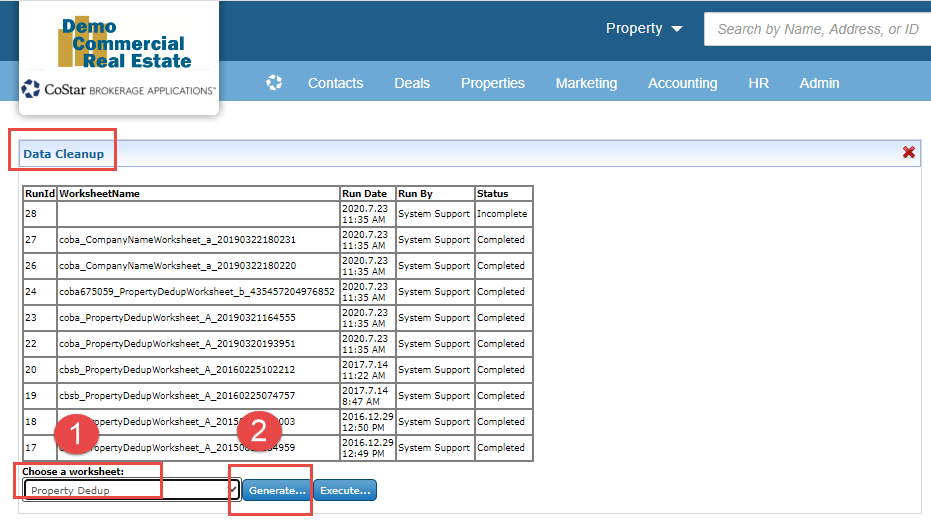The width and height of the screenshot is (931, 531).
Task: Select the Accounting menu item
Action: [x=682, y=83]
